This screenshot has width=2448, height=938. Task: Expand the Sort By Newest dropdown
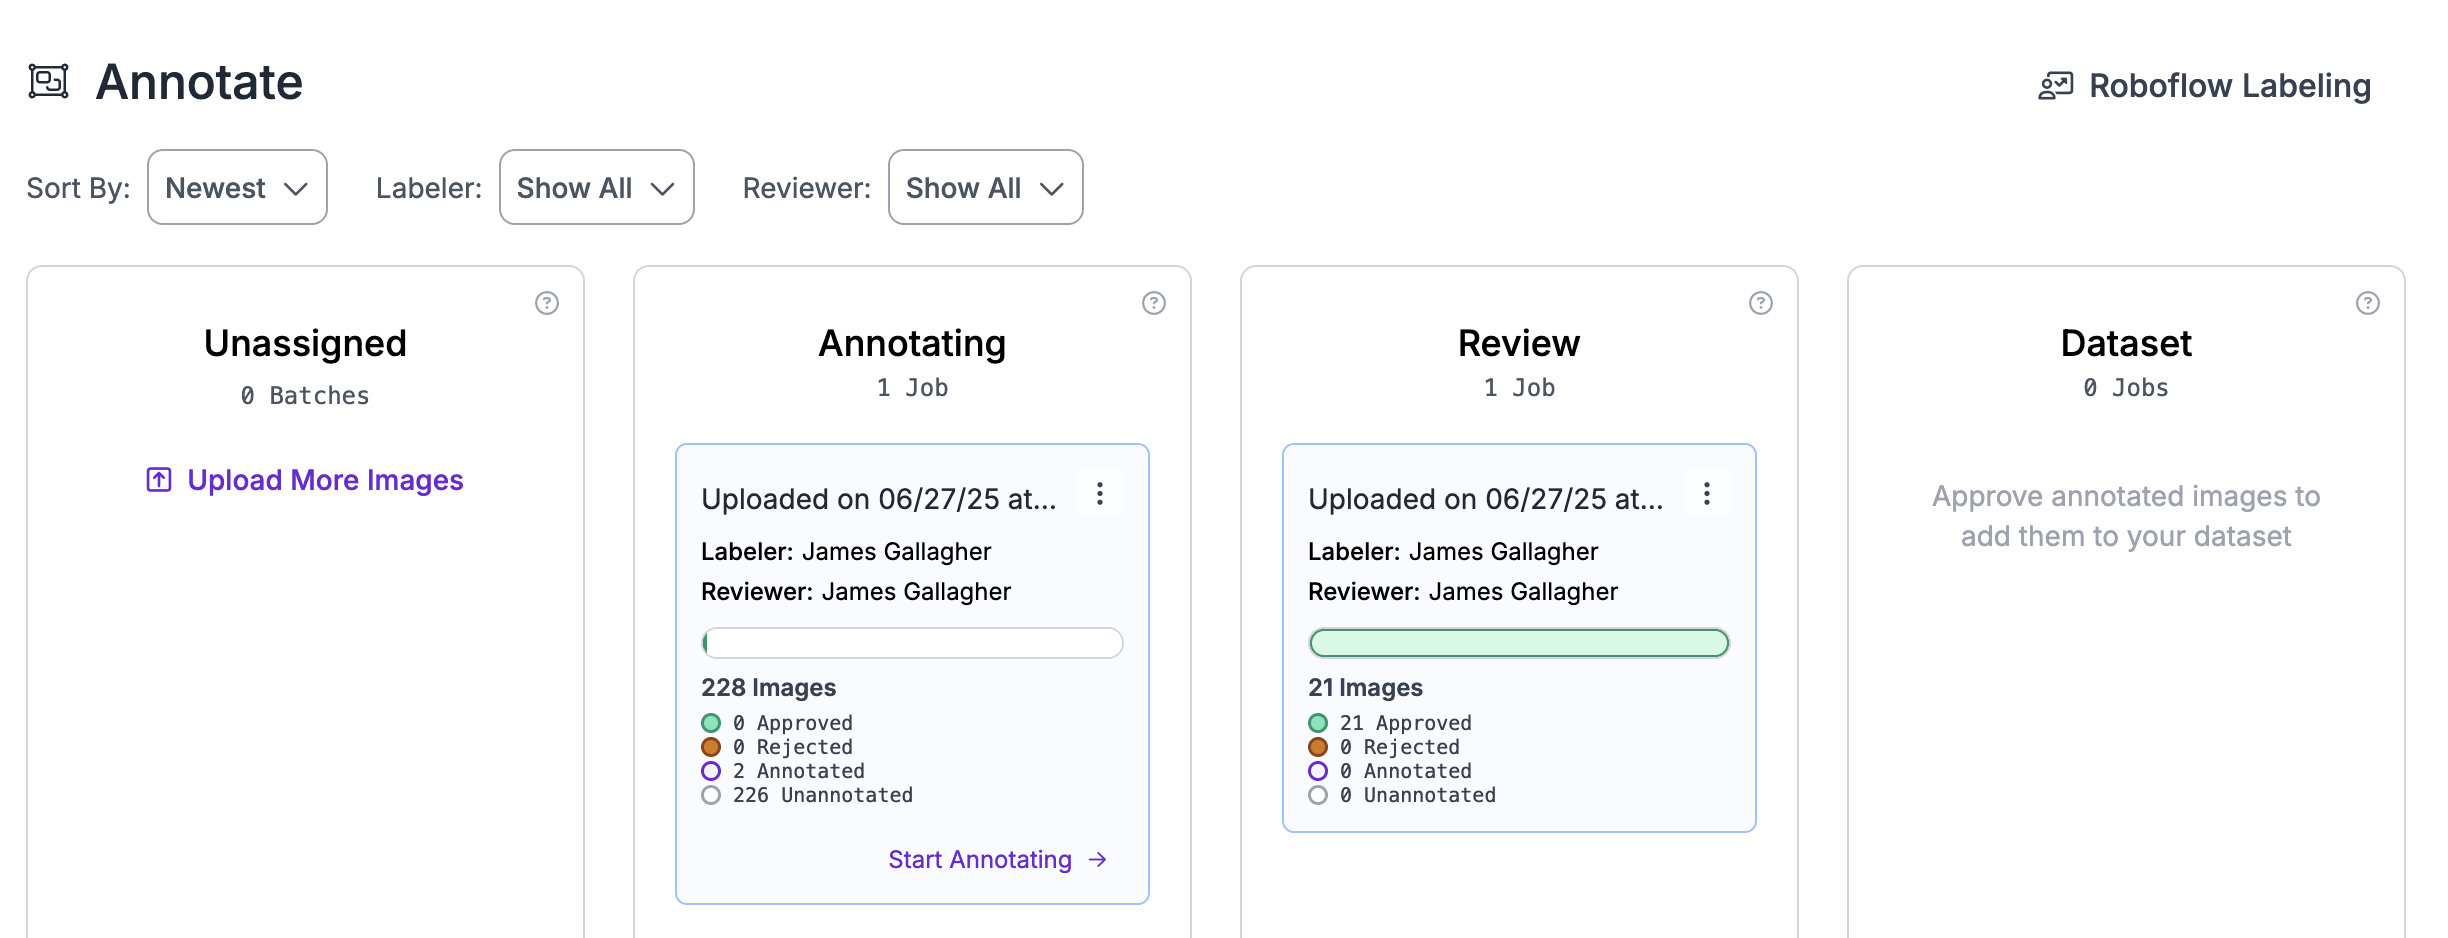237,188
